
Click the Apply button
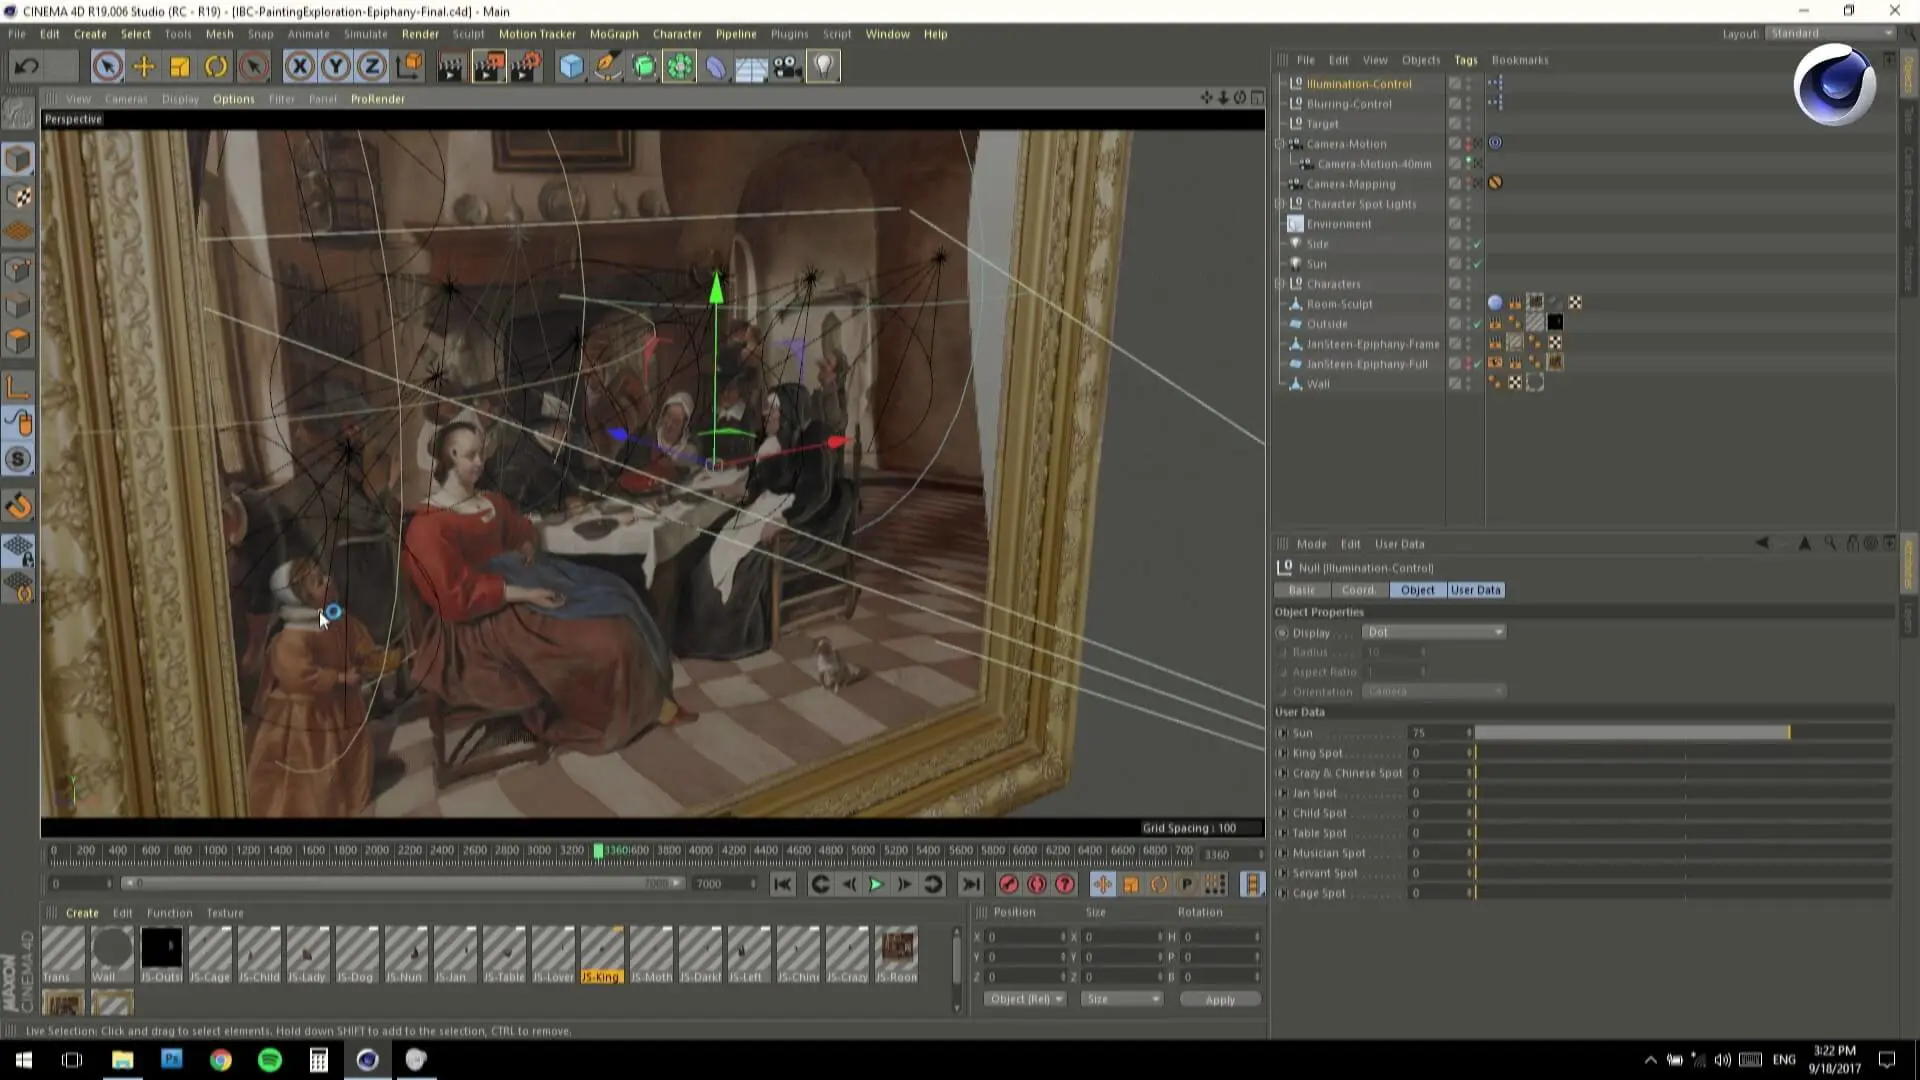click(x=1219, y=999)
